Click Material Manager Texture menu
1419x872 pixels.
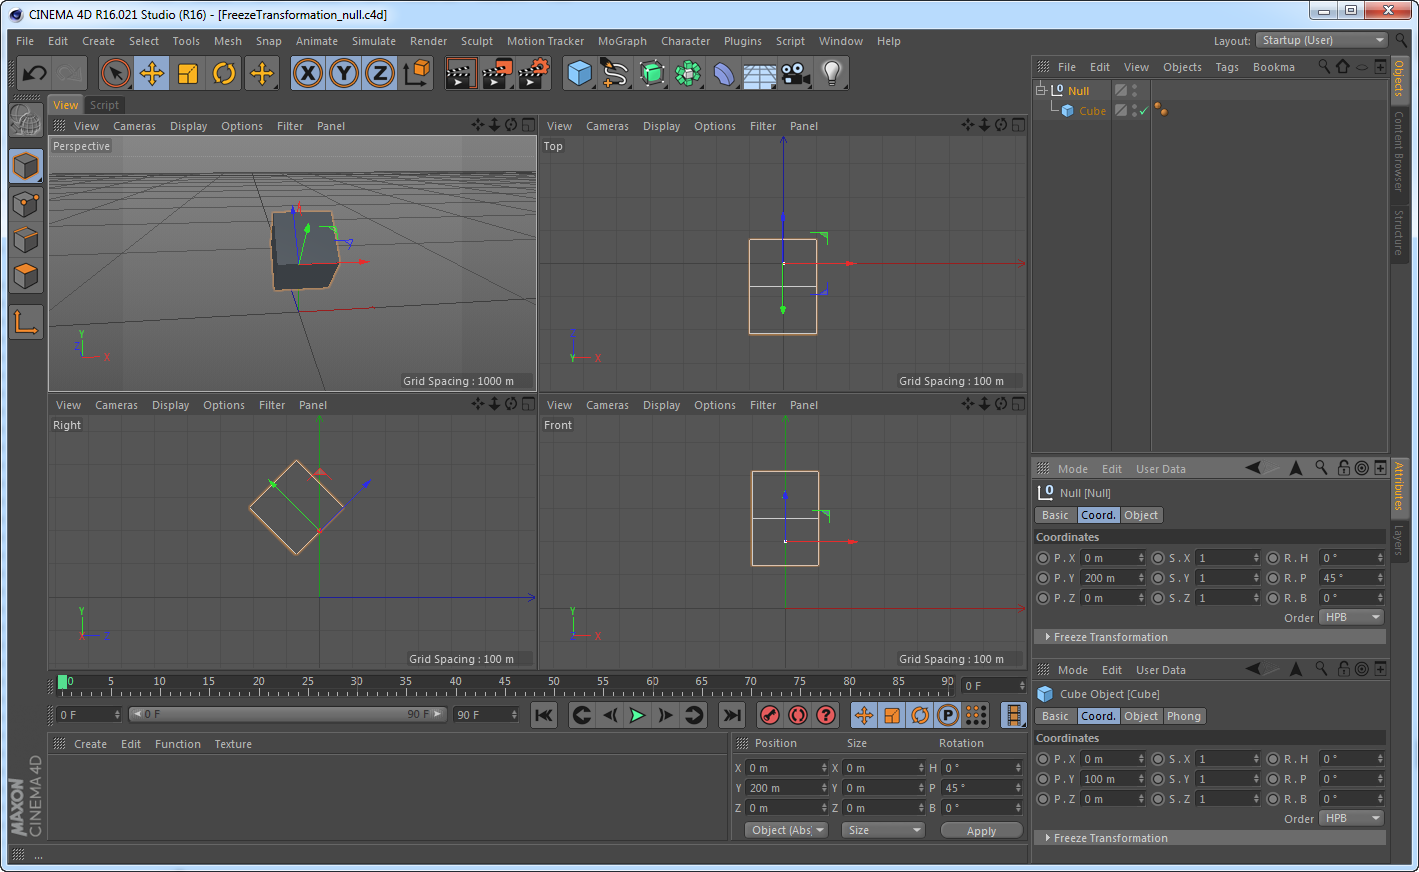pyautogui.click(x=233, y=744)
